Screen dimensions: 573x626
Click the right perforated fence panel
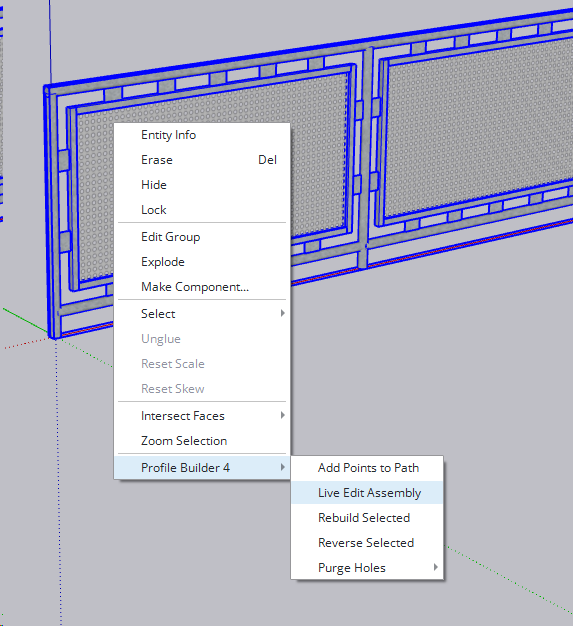(479, 128)
